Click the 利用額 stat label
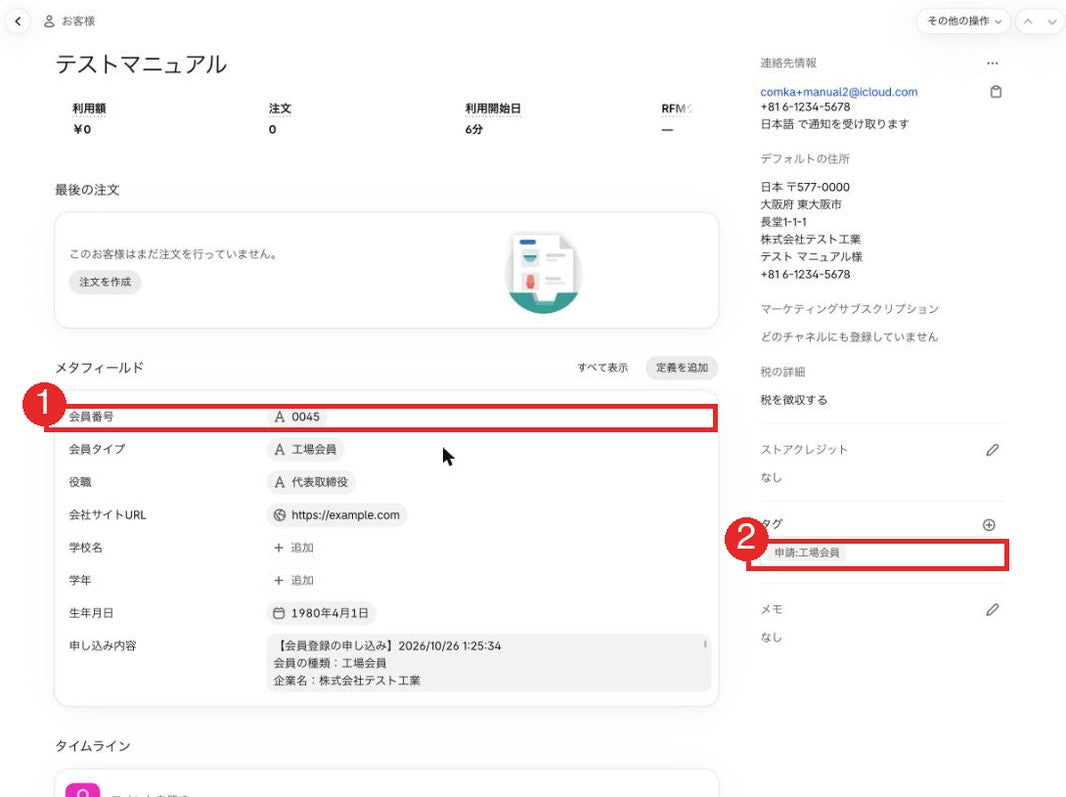Screen dimensions: 1066x797 (x=89, y=108)
